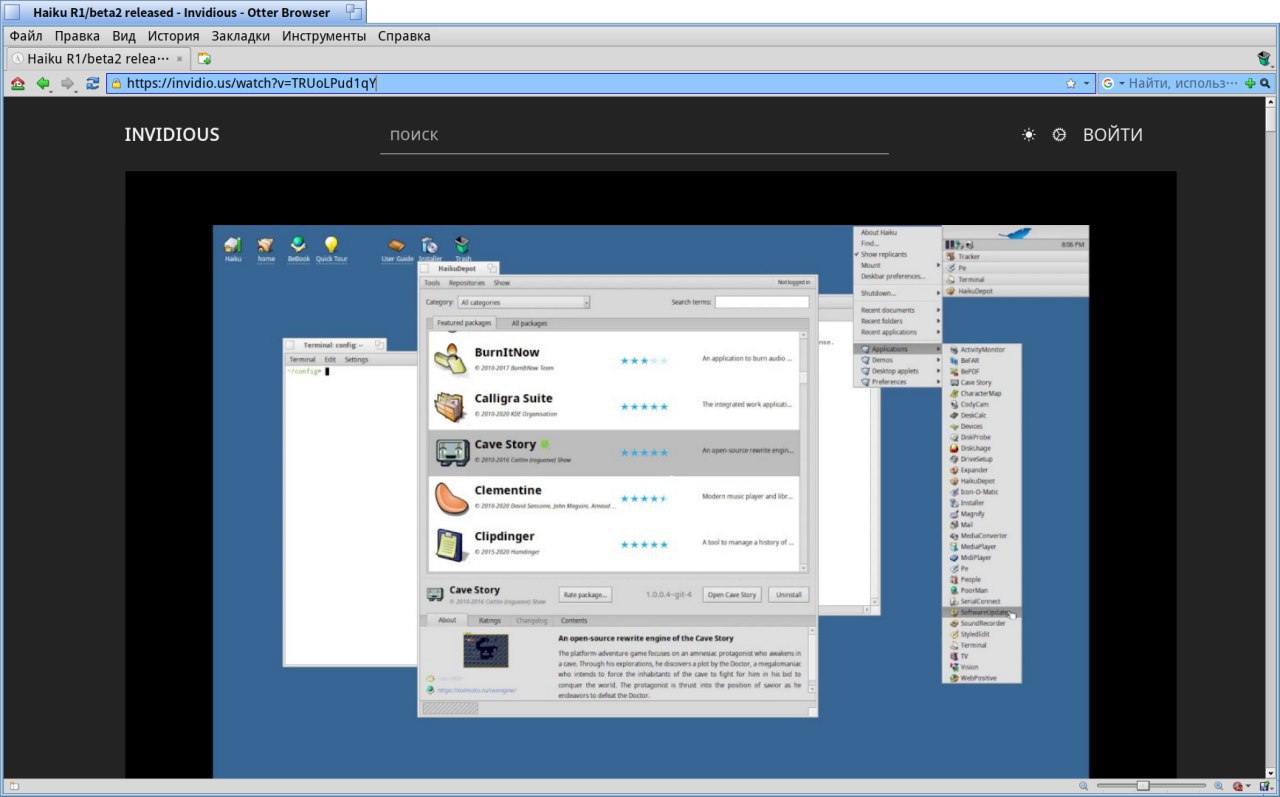The height and width of the screenshot is (797, 1280).
Task: Click the ВОЙТИ login link
Action: (x=1113, y=135)
